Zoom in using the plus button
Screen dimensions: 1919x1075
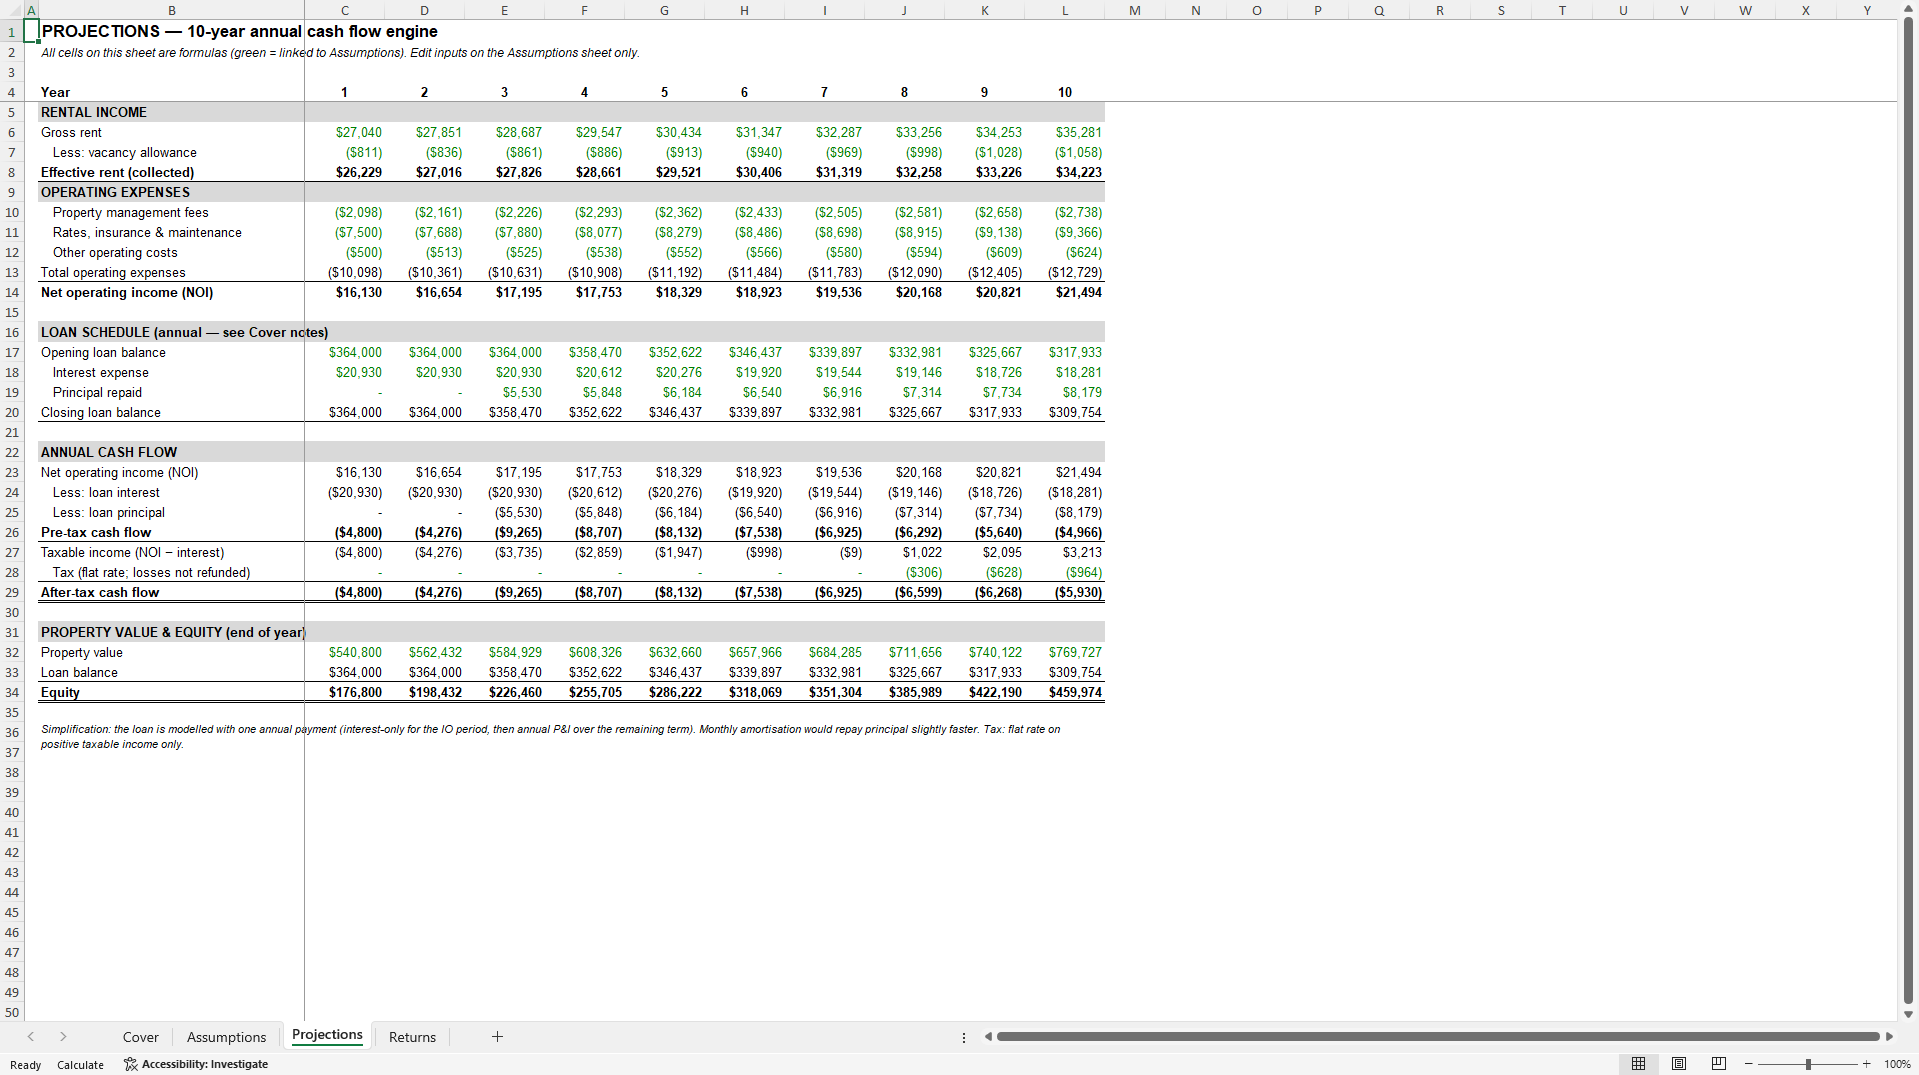1866,1064
